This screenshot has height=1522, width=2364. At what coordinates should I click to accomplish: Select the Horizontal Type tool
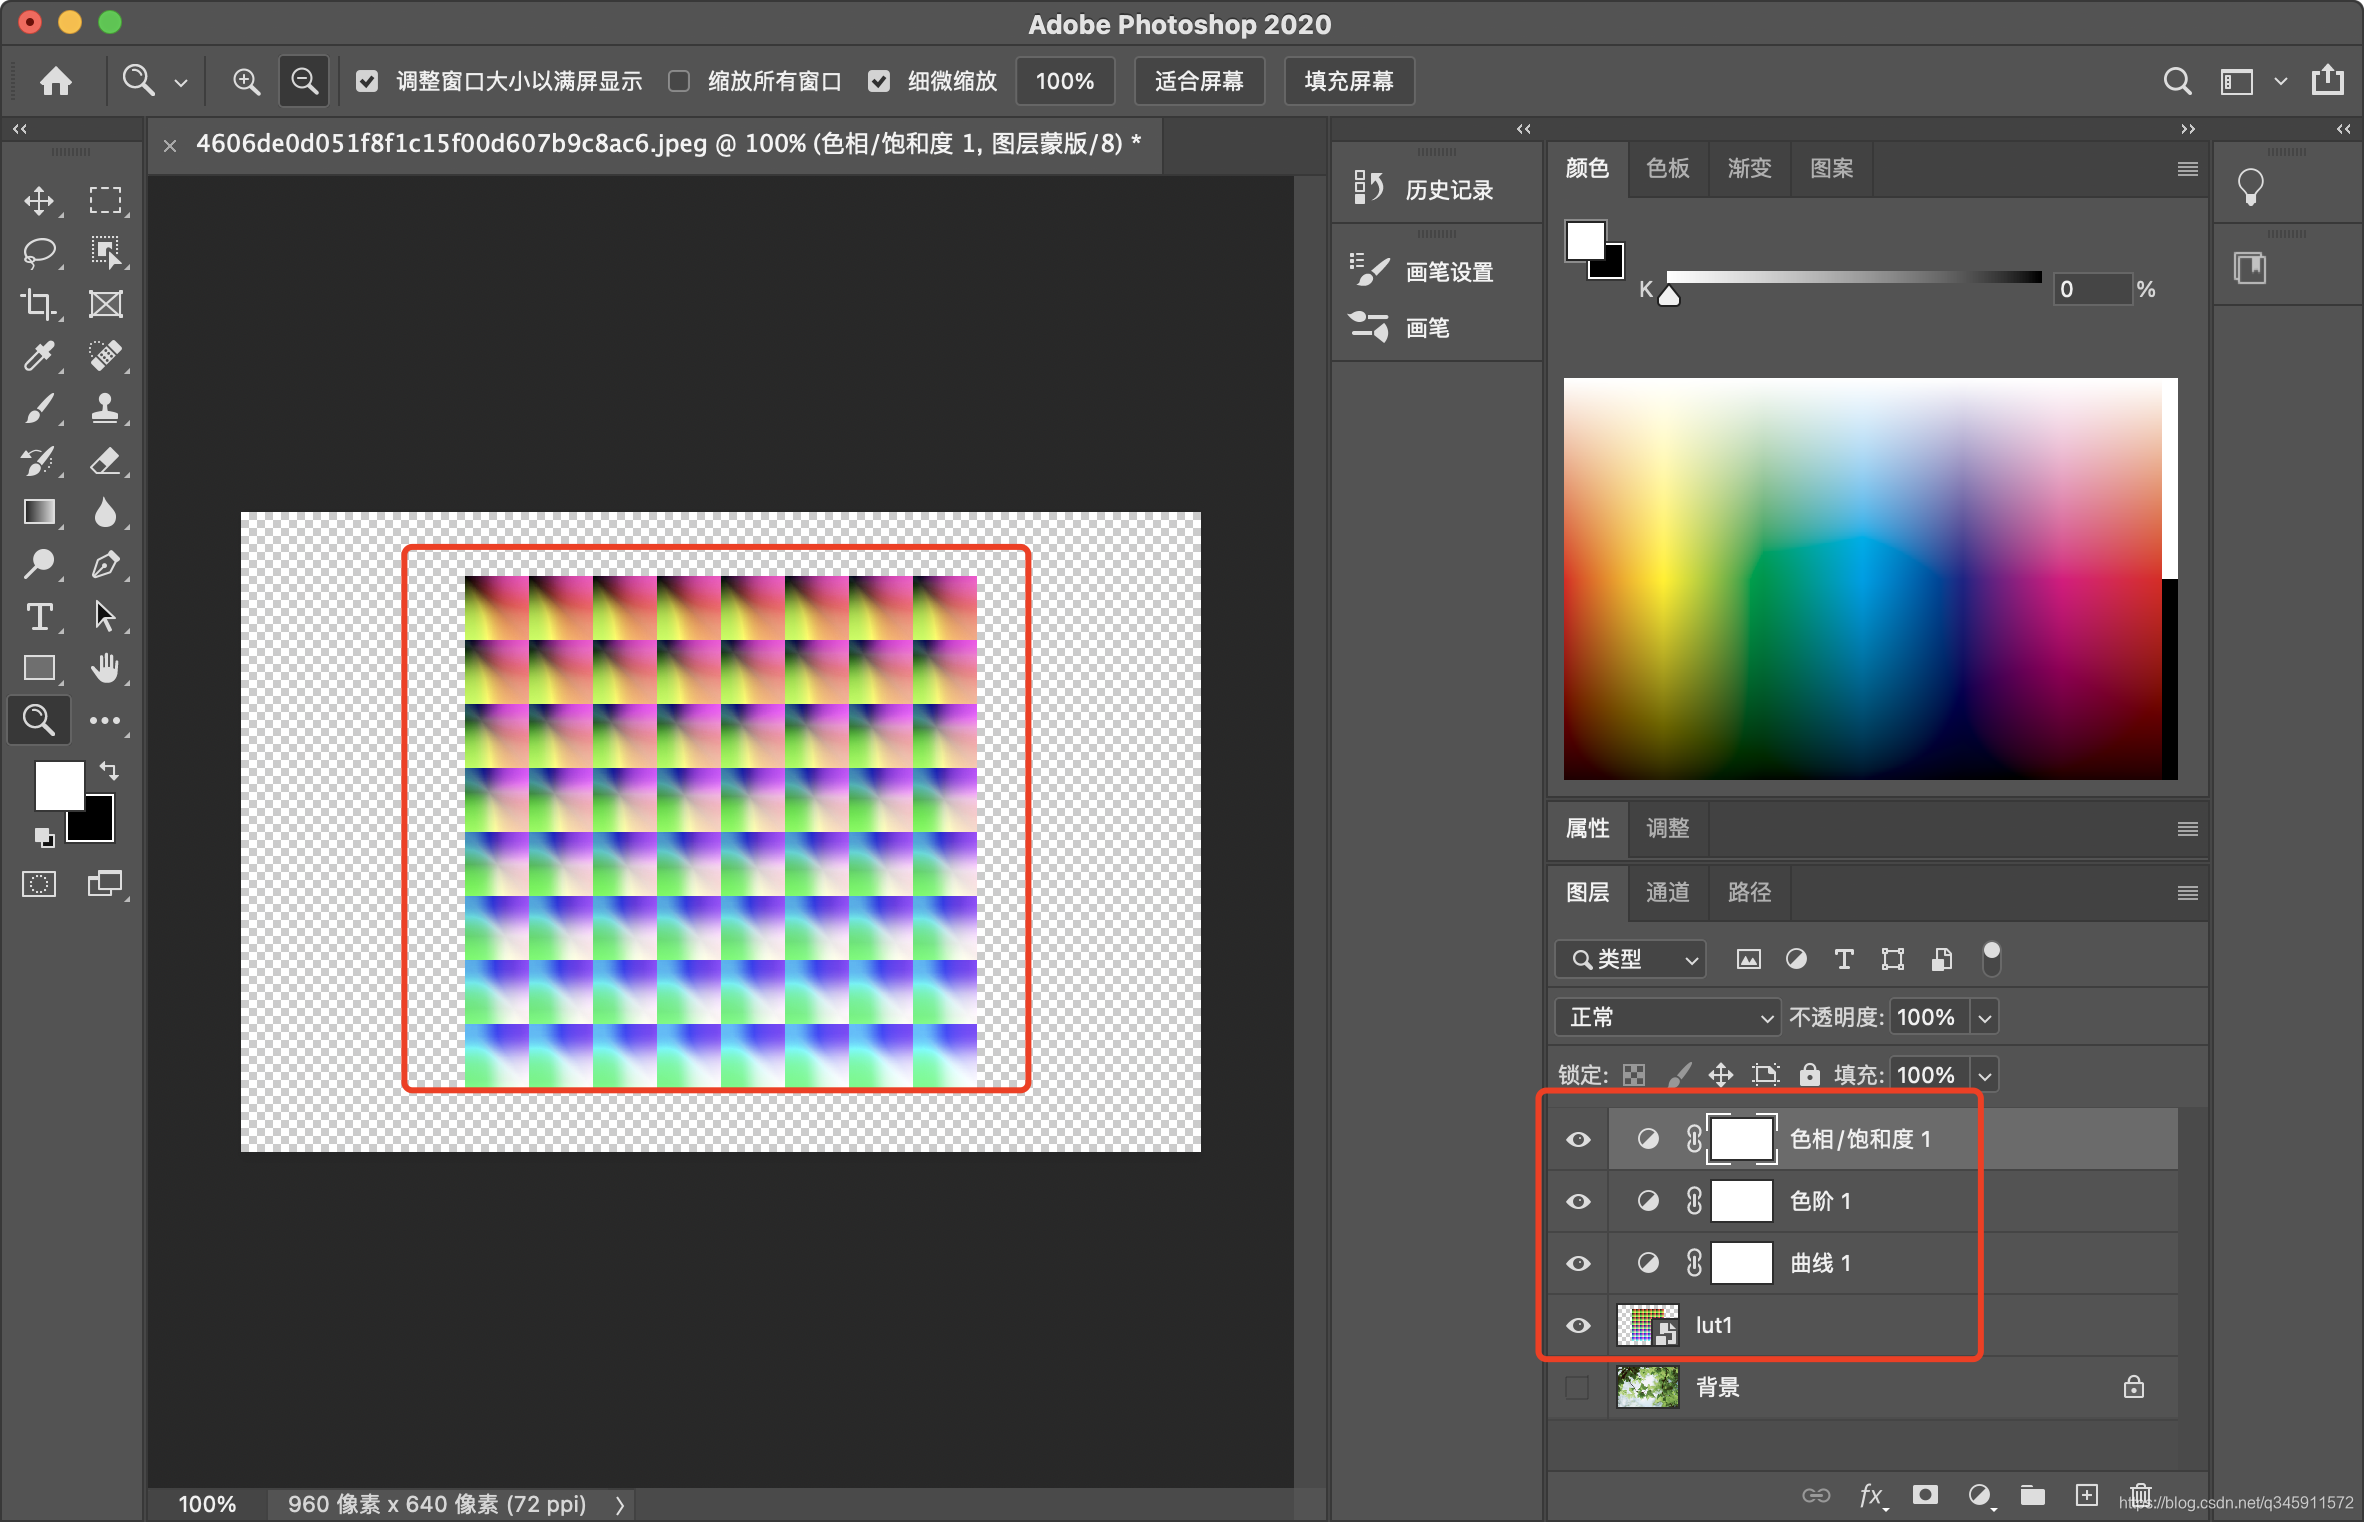tap(39, 616)
